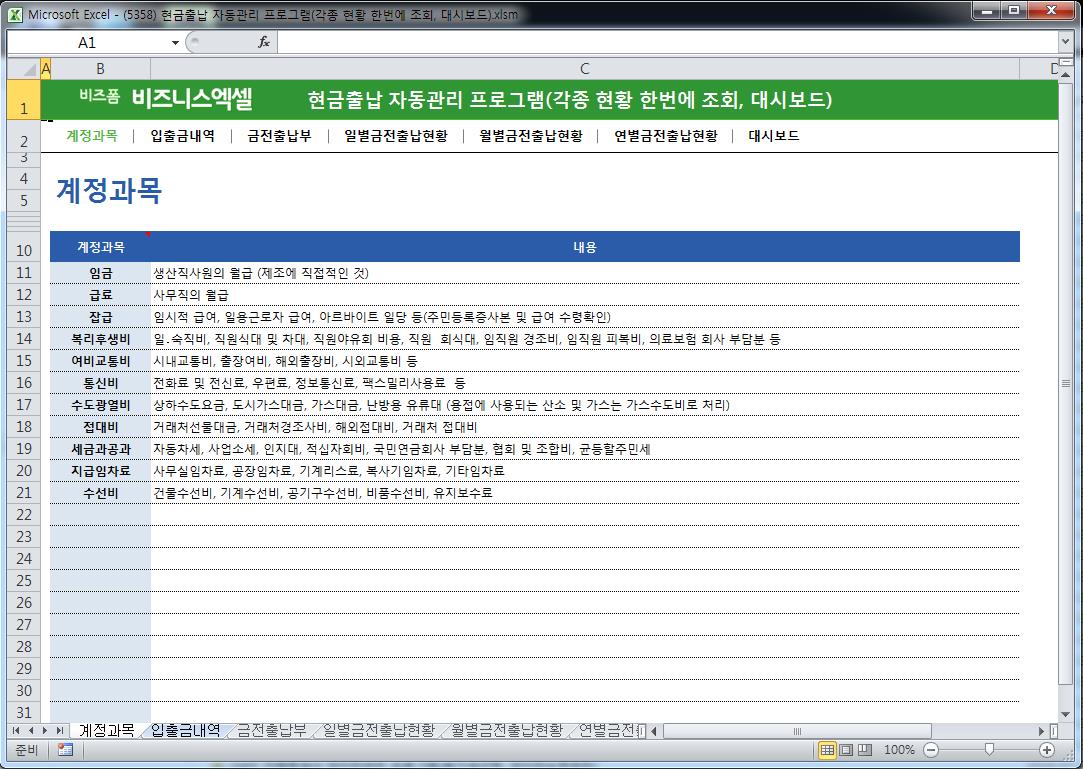1083x769 pixels.
Task: Click inside the formula bar input
Action: point(667,43)
